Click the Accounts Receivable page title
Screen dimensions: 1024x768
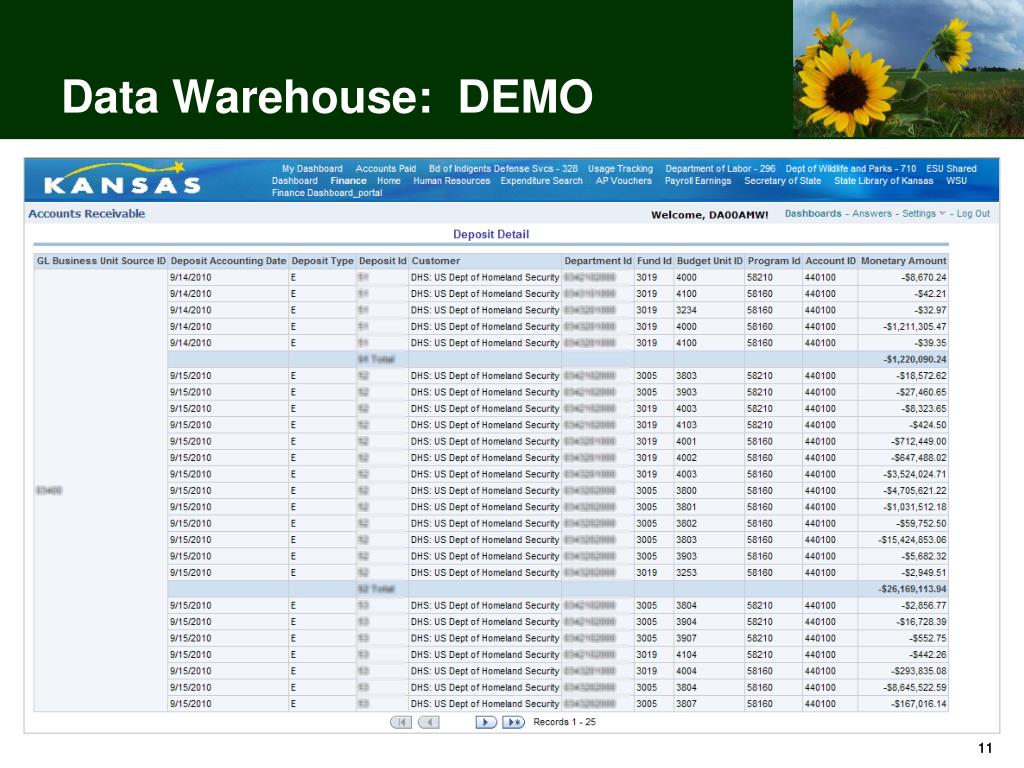click(87, 214)
